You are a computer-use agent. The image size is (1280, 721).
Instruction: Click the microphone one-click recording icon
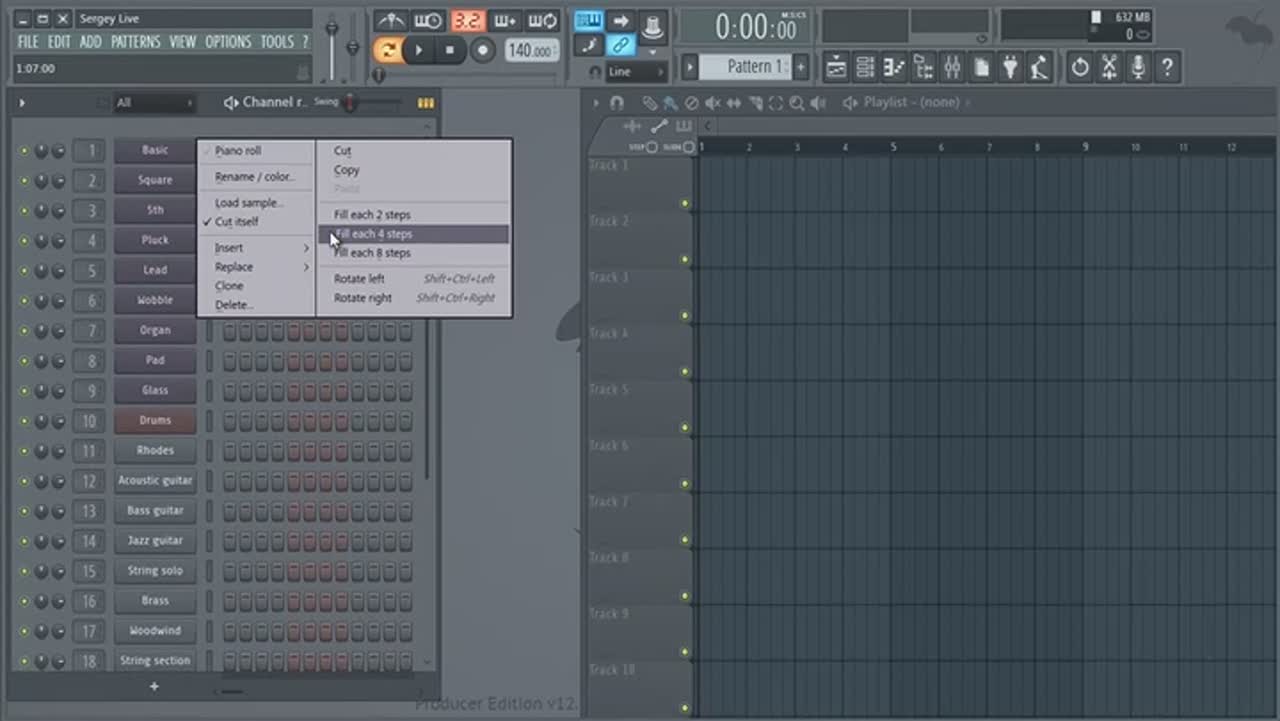1138,67
